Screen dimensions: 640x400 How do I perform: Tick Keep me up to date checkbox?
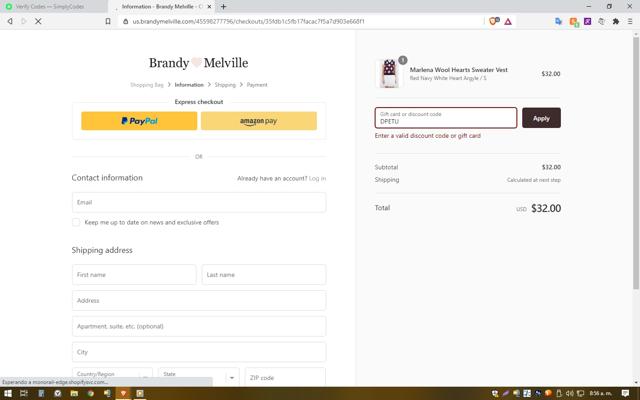click(76, 222)
